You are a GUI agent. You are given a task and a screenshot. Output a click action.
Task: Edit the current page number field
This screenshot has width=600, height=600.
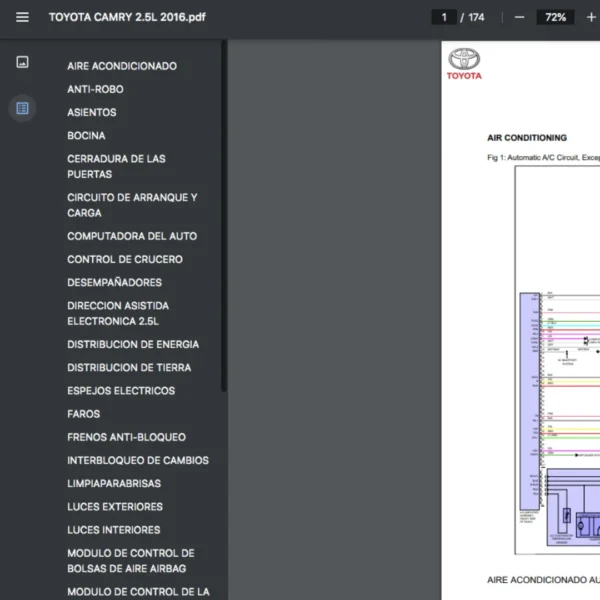click(443, 17)
